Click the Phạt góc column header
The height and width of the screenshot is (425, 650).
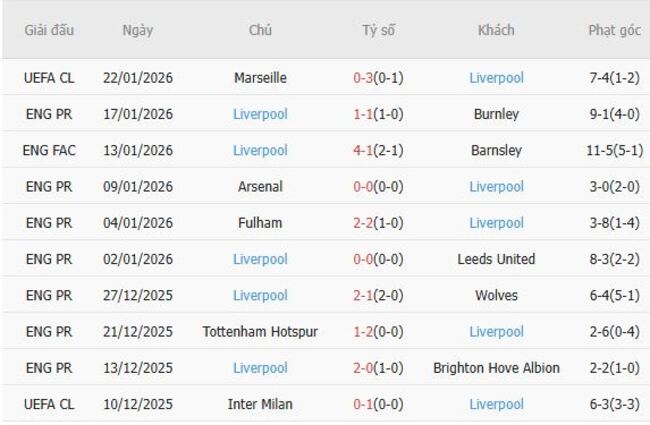(x=614, y=30)
